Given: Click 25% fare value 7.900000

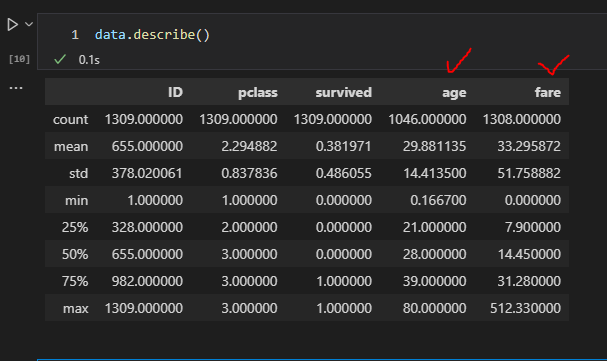Looking at the screenshot, I should point(533,227).
